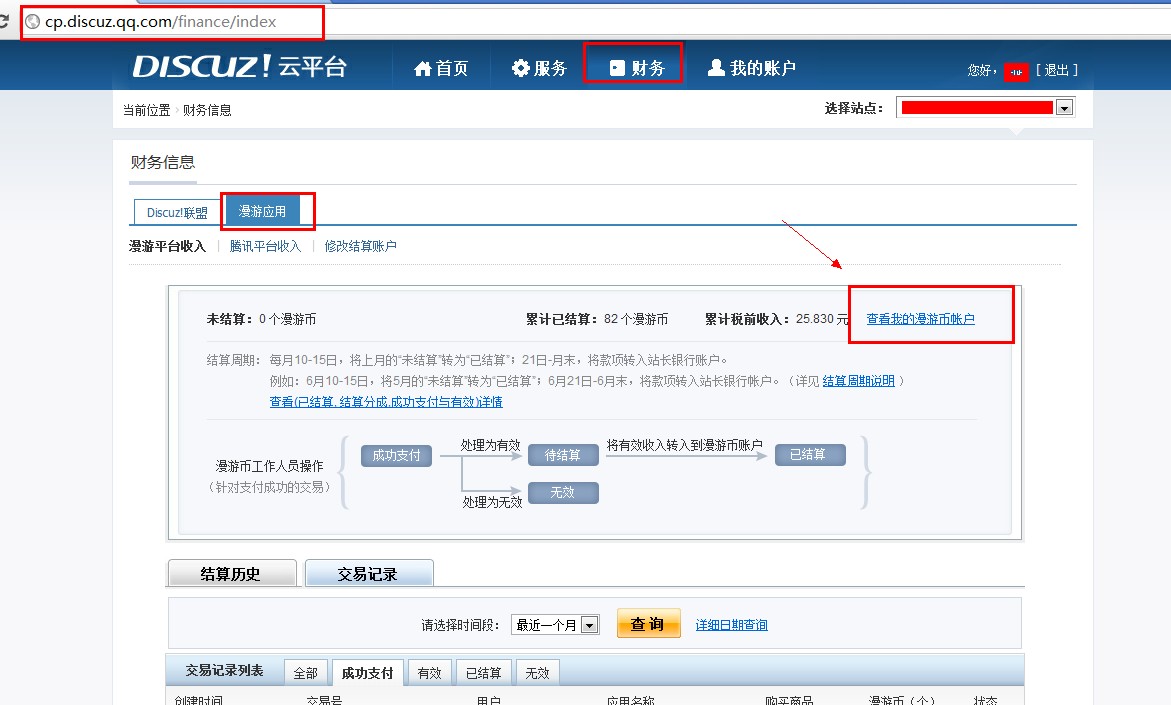1171x705 pixels.
Task: Click the 累计已结算: 82 个漫游币 text
Action: point(597,319)
